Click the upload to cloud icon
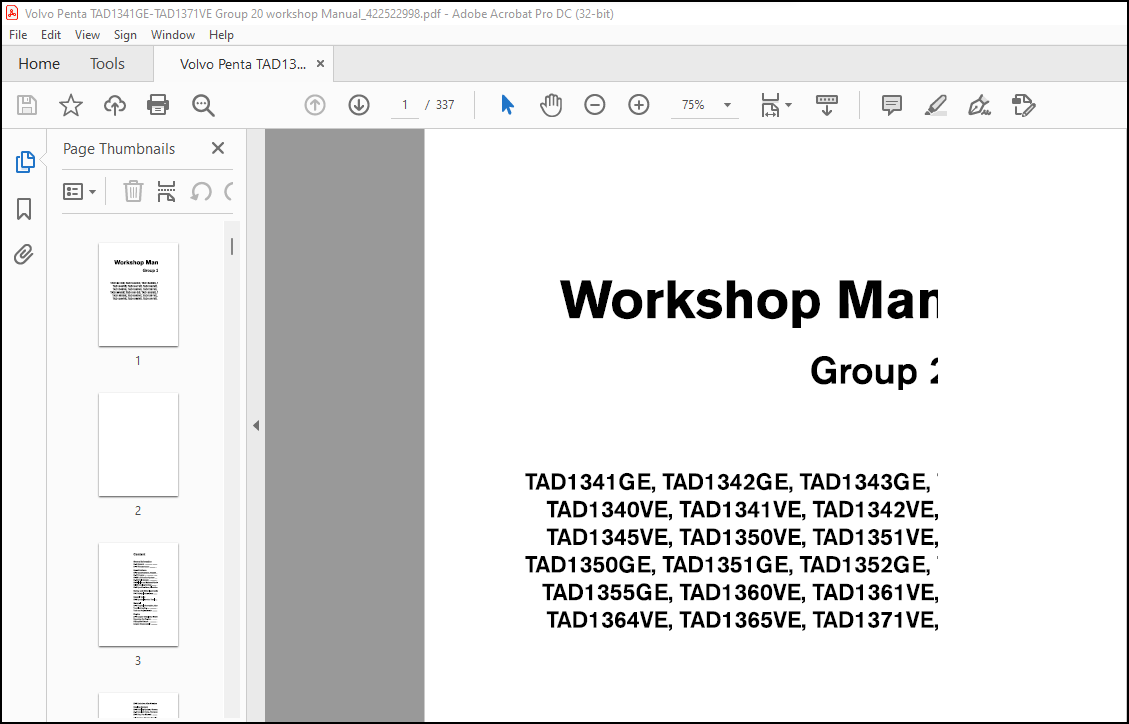This screenshot has width=1129, height=724. click(114, 105)
